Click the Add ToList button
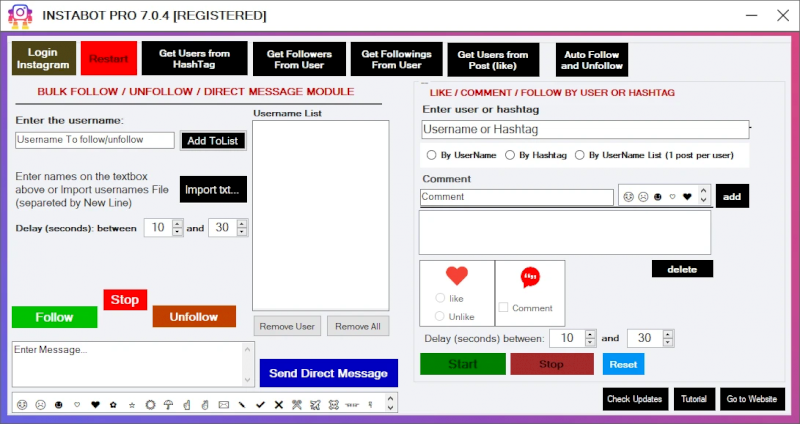The image size is (800, 424). pyautogui.click(x=213, y=141)
